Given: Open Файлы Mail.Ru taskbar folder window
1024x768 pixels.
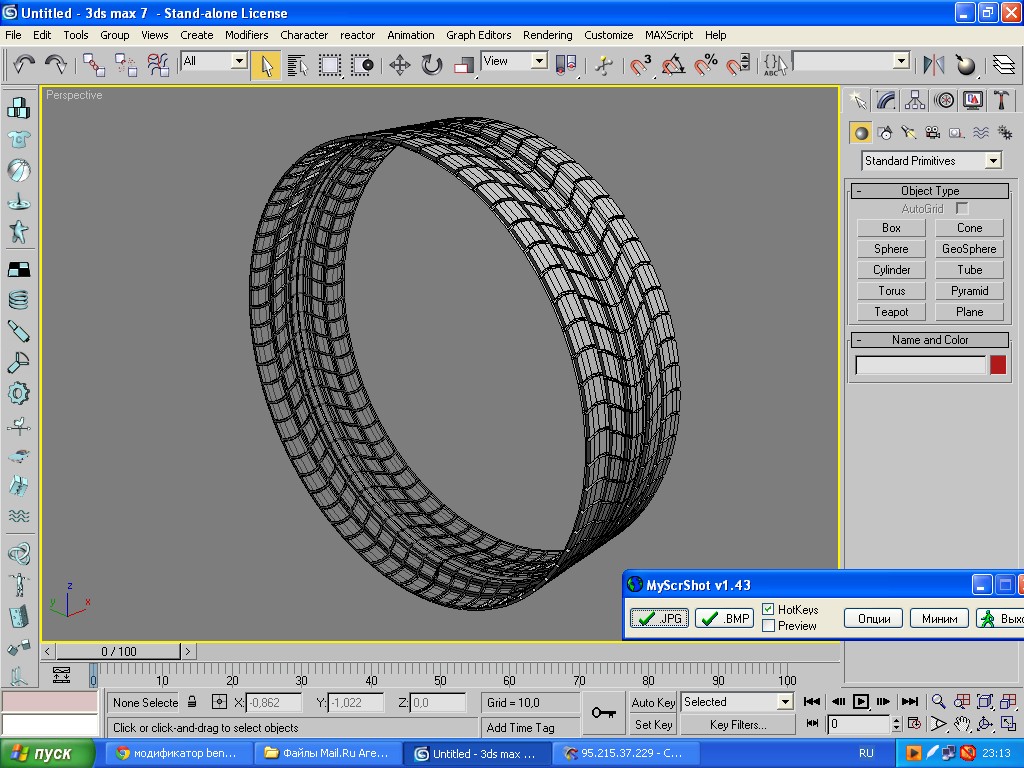Looking at the screenshot, I should (x=327, y=753).
